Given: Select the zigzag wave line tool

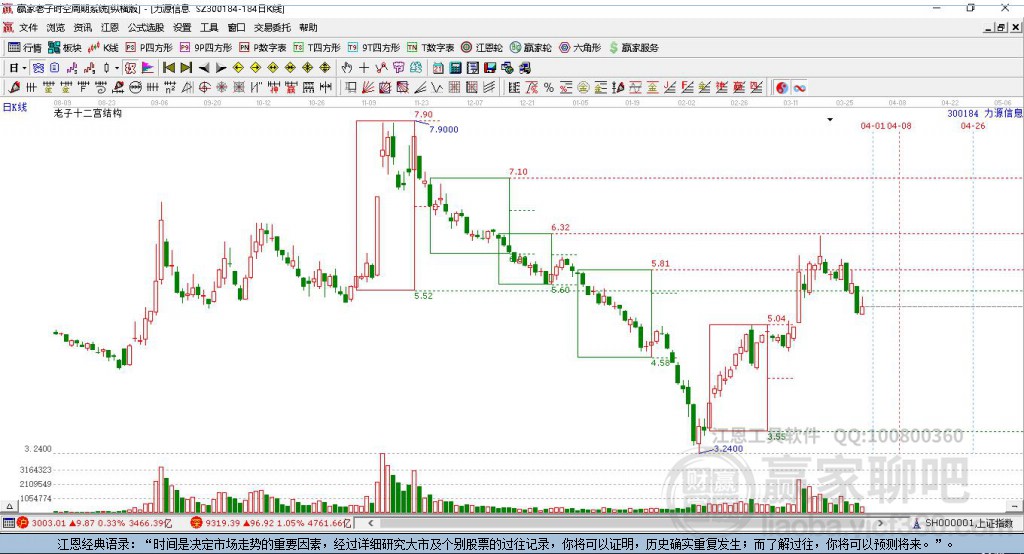Looking at the screenshot, I should coord(436,88).
